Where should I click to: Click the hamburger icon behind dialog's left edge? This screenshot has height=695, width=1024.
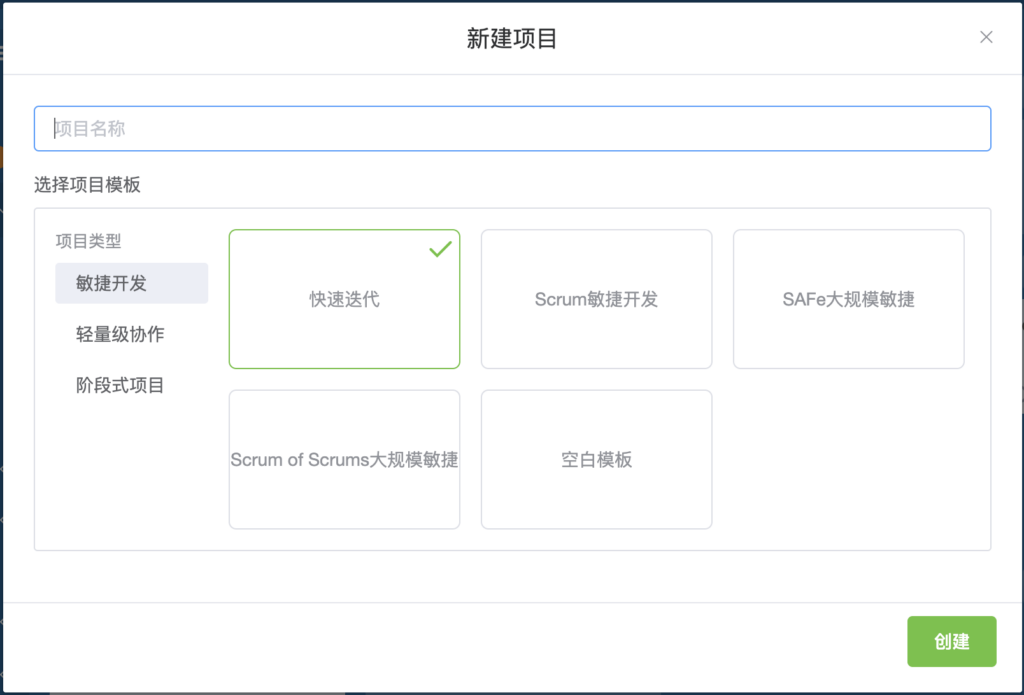pyautogui.click(x=1, y=54)
